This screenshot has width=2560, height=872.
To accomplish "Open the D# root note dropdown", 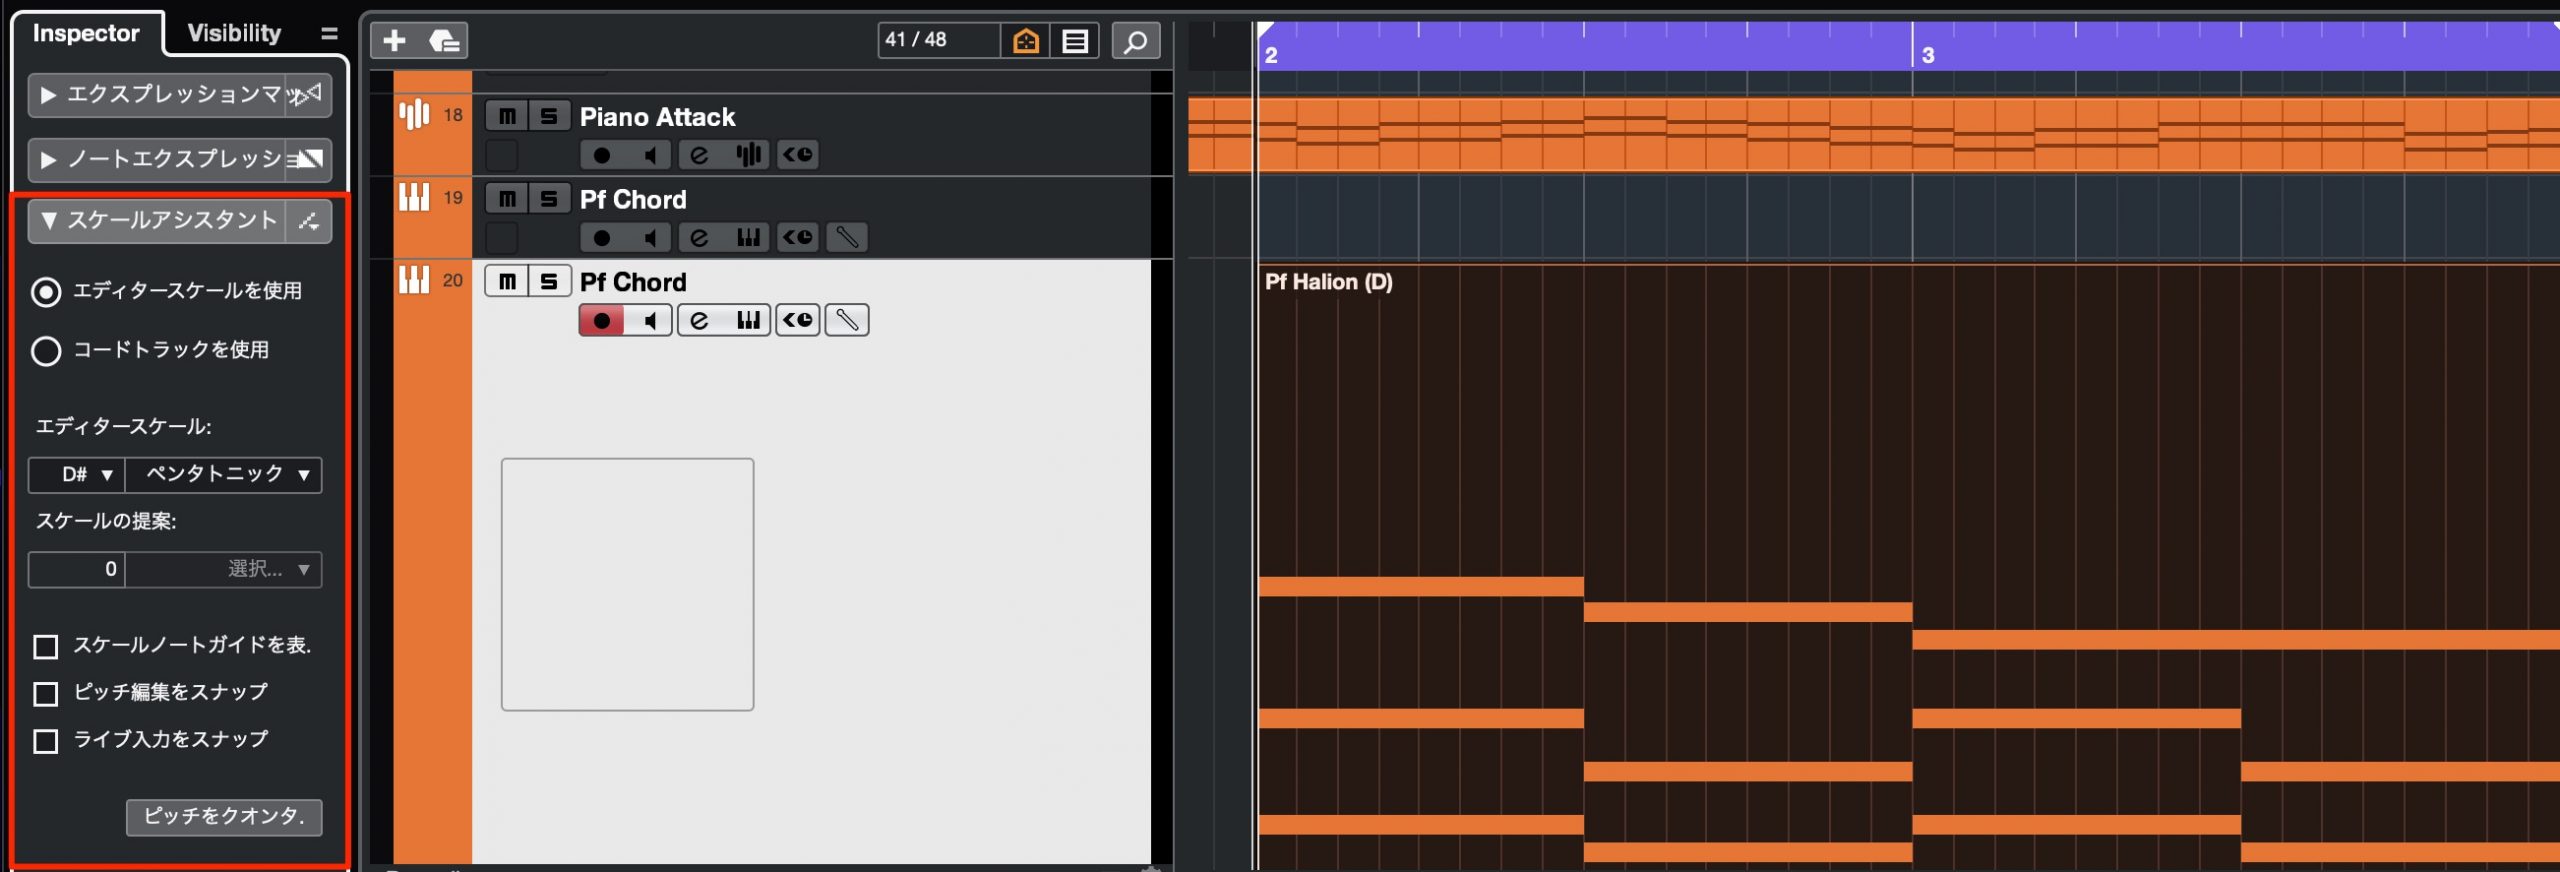I will click(77, 474).
